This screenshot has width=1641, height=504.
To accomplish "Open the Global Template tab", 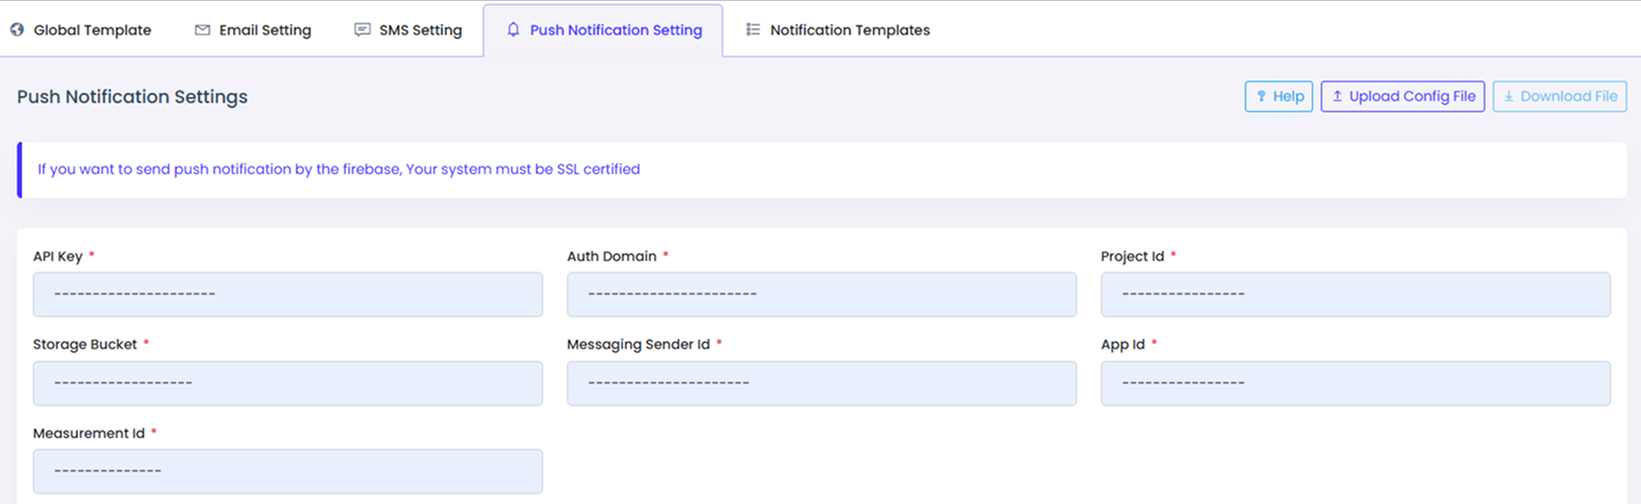I will point(92,30).
